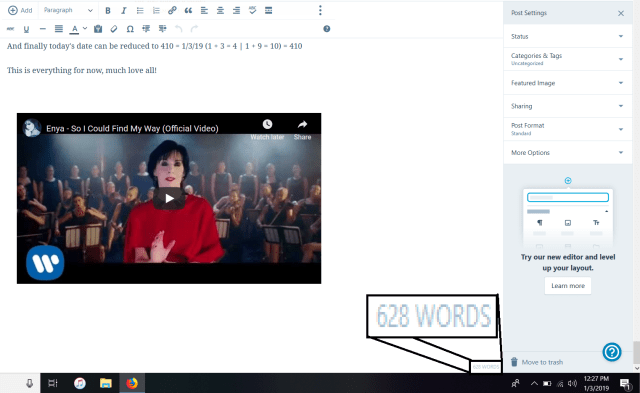Image resolution: width=640 pixels, height=393 pixels.
Task: Click the taskbar microphone icon
Action: [29, 383]
